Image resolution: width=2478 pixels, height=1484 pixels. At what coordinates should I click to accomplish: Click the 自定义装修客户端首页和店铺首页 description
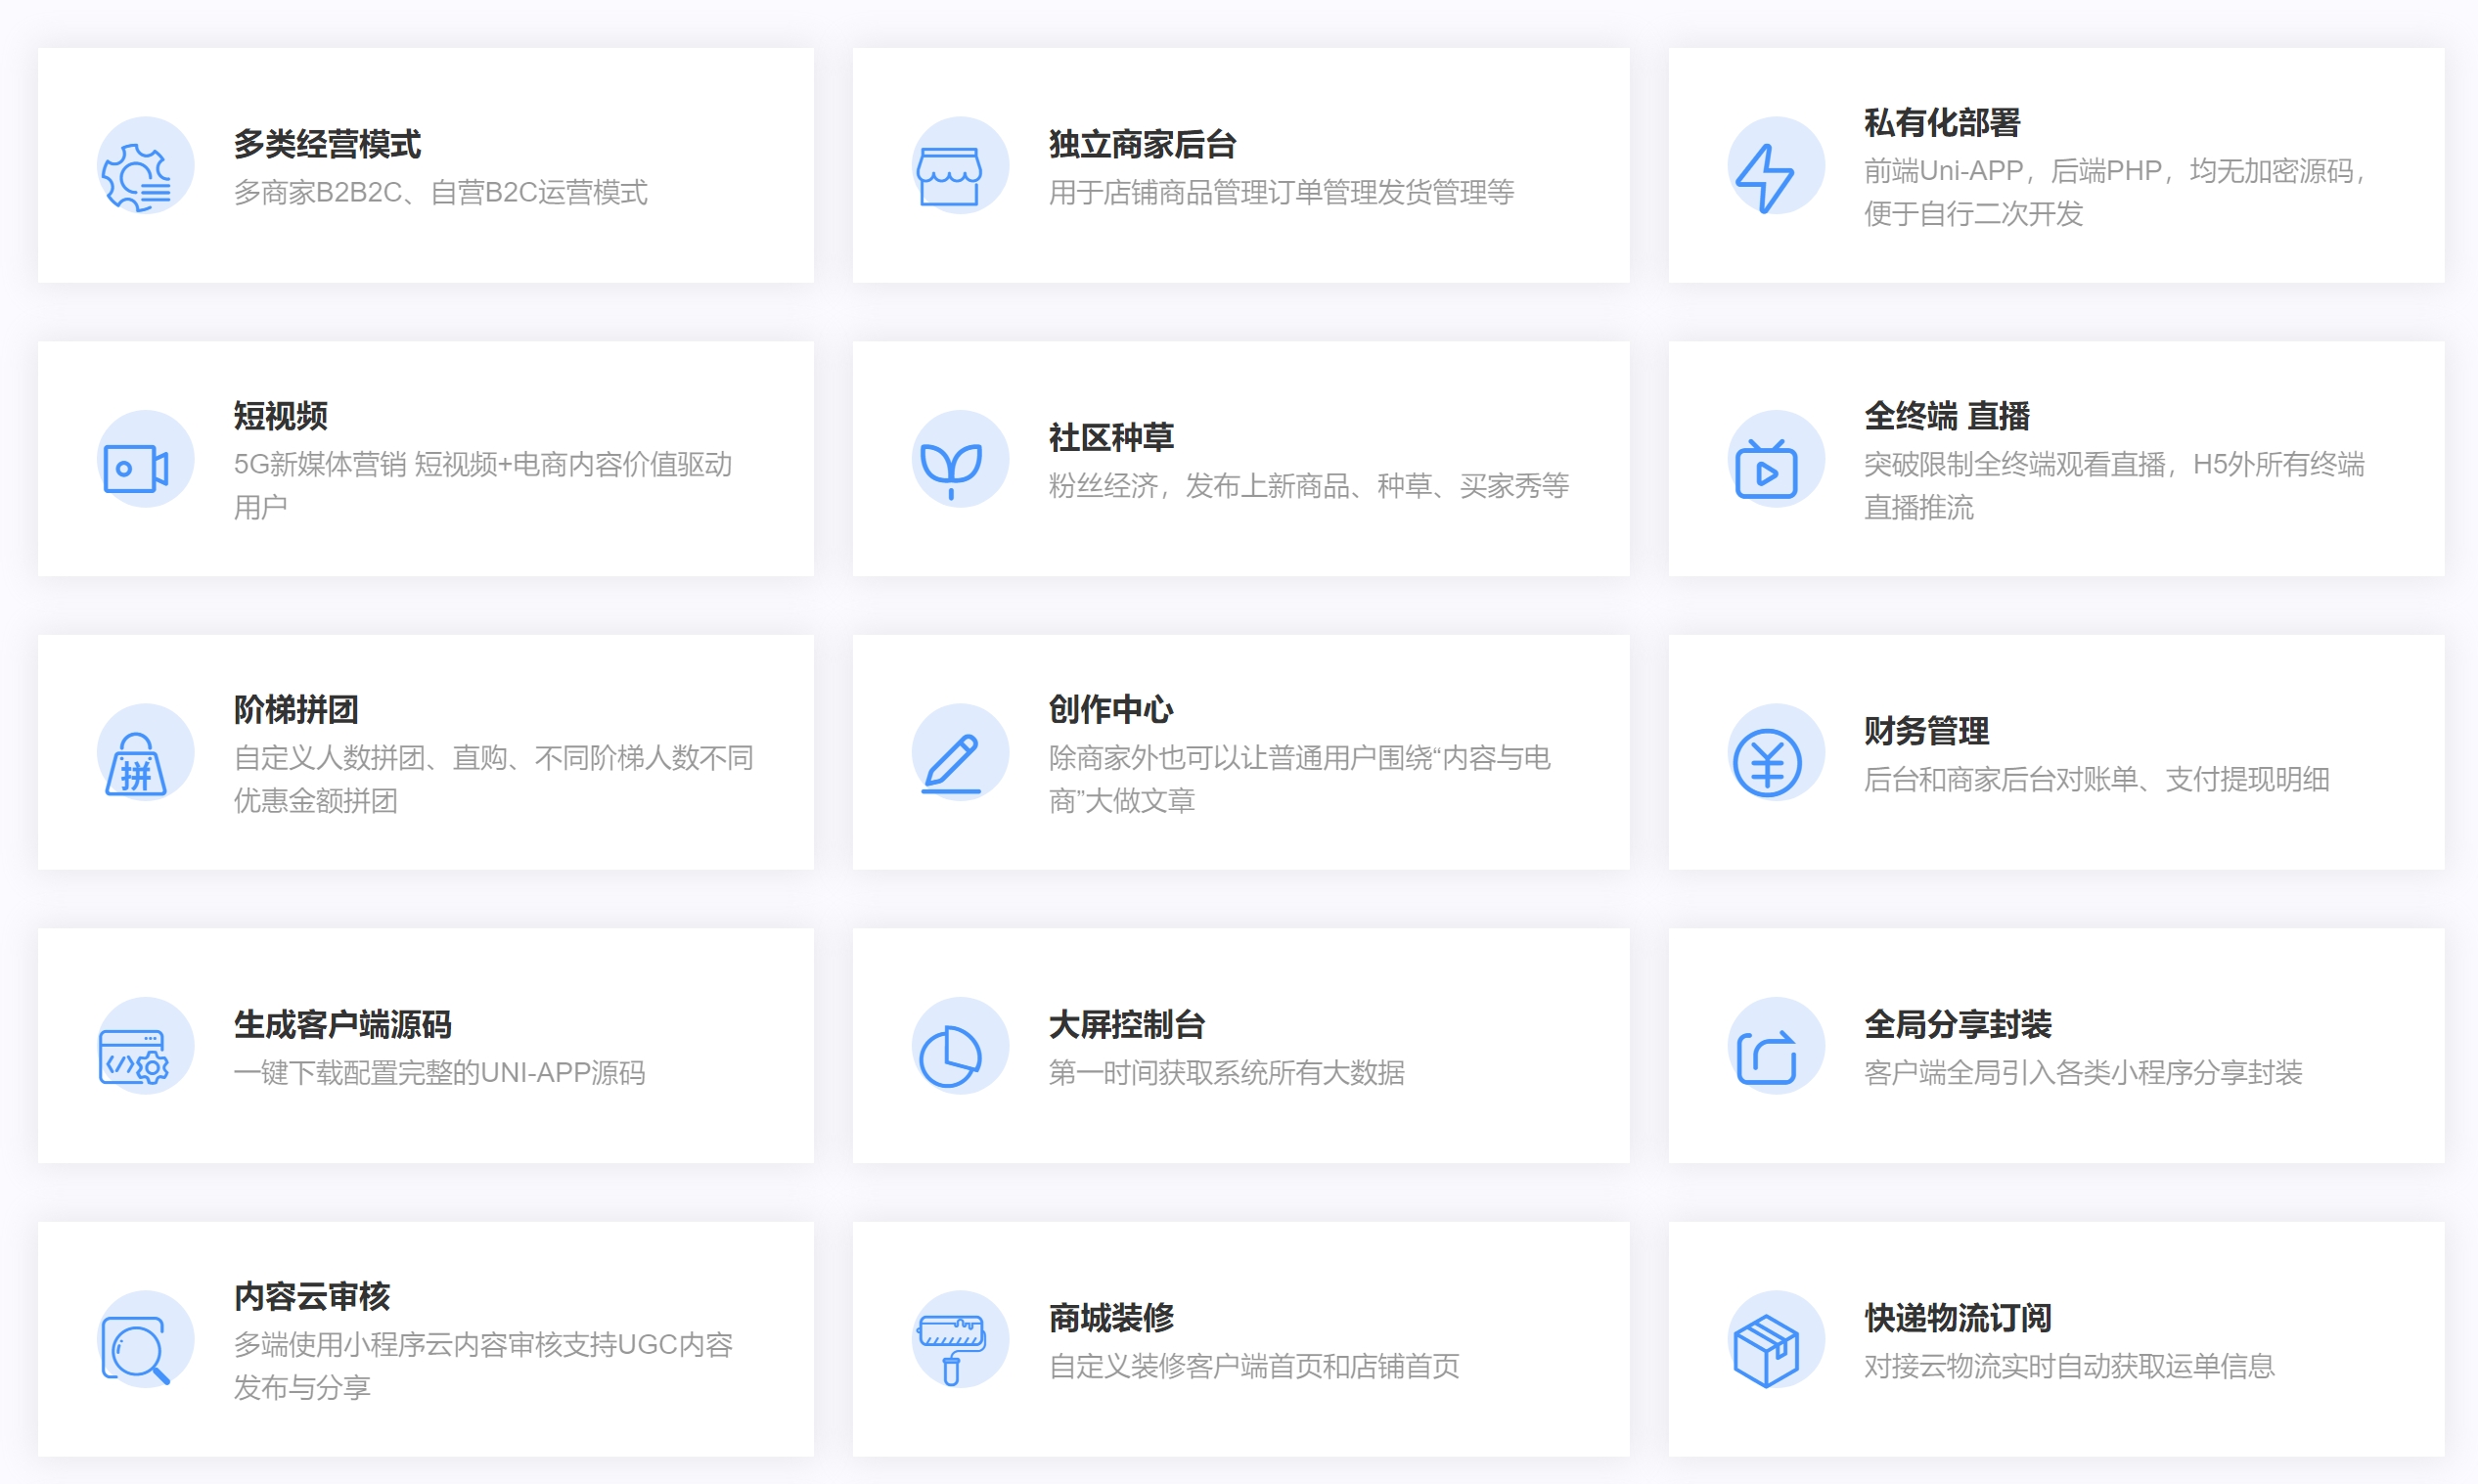click(1253, 1366)
